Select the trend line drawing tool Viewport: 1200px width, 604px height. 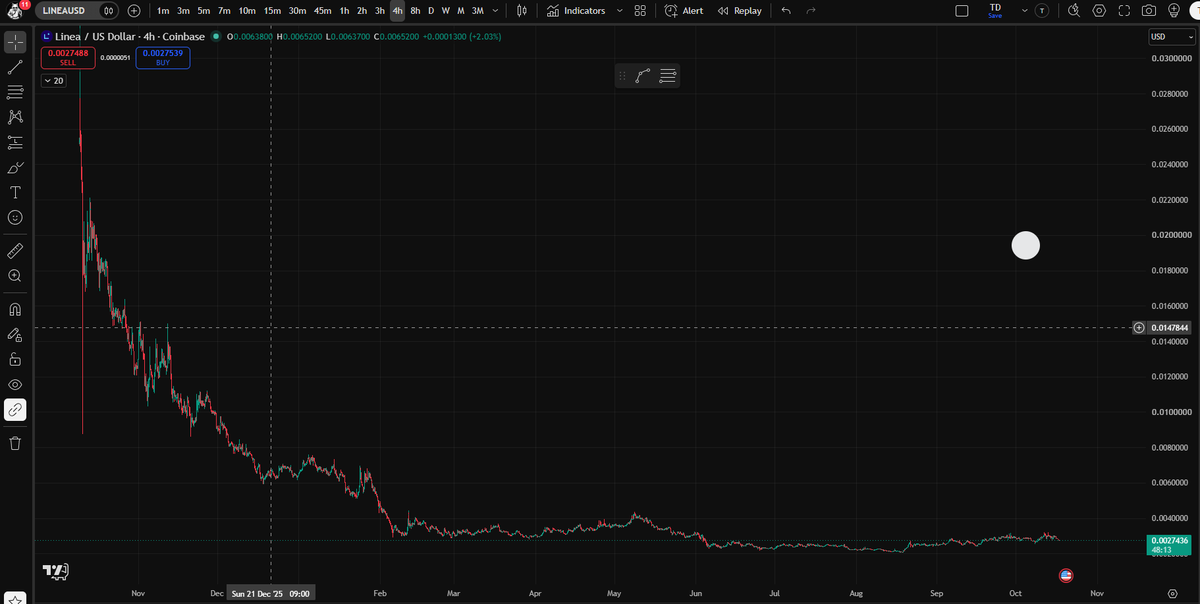pyautogui.click(x=15, y=68)
